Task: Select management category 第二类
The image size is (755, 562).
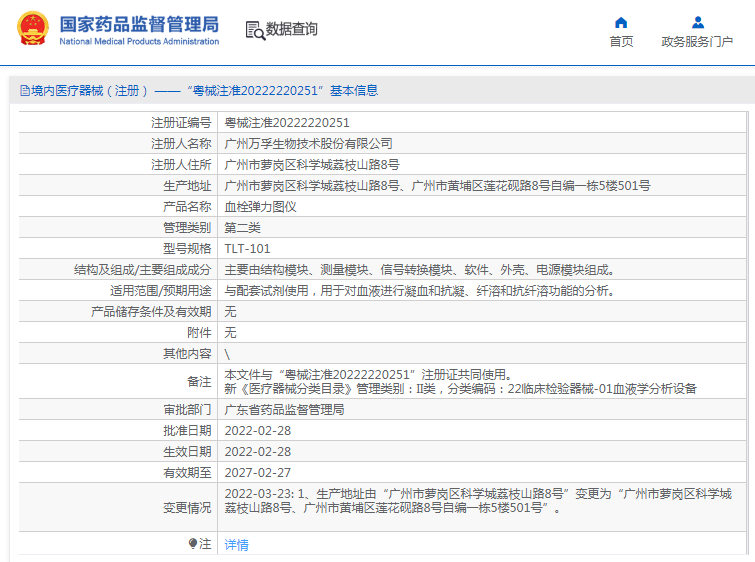Action: pyautogui.click(x=242, y=228)
